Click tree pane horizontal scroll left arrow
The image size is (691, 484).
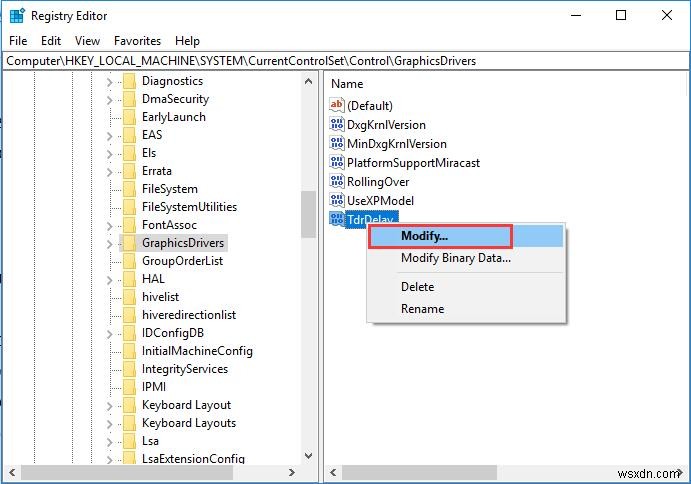[x=12, y=473]
